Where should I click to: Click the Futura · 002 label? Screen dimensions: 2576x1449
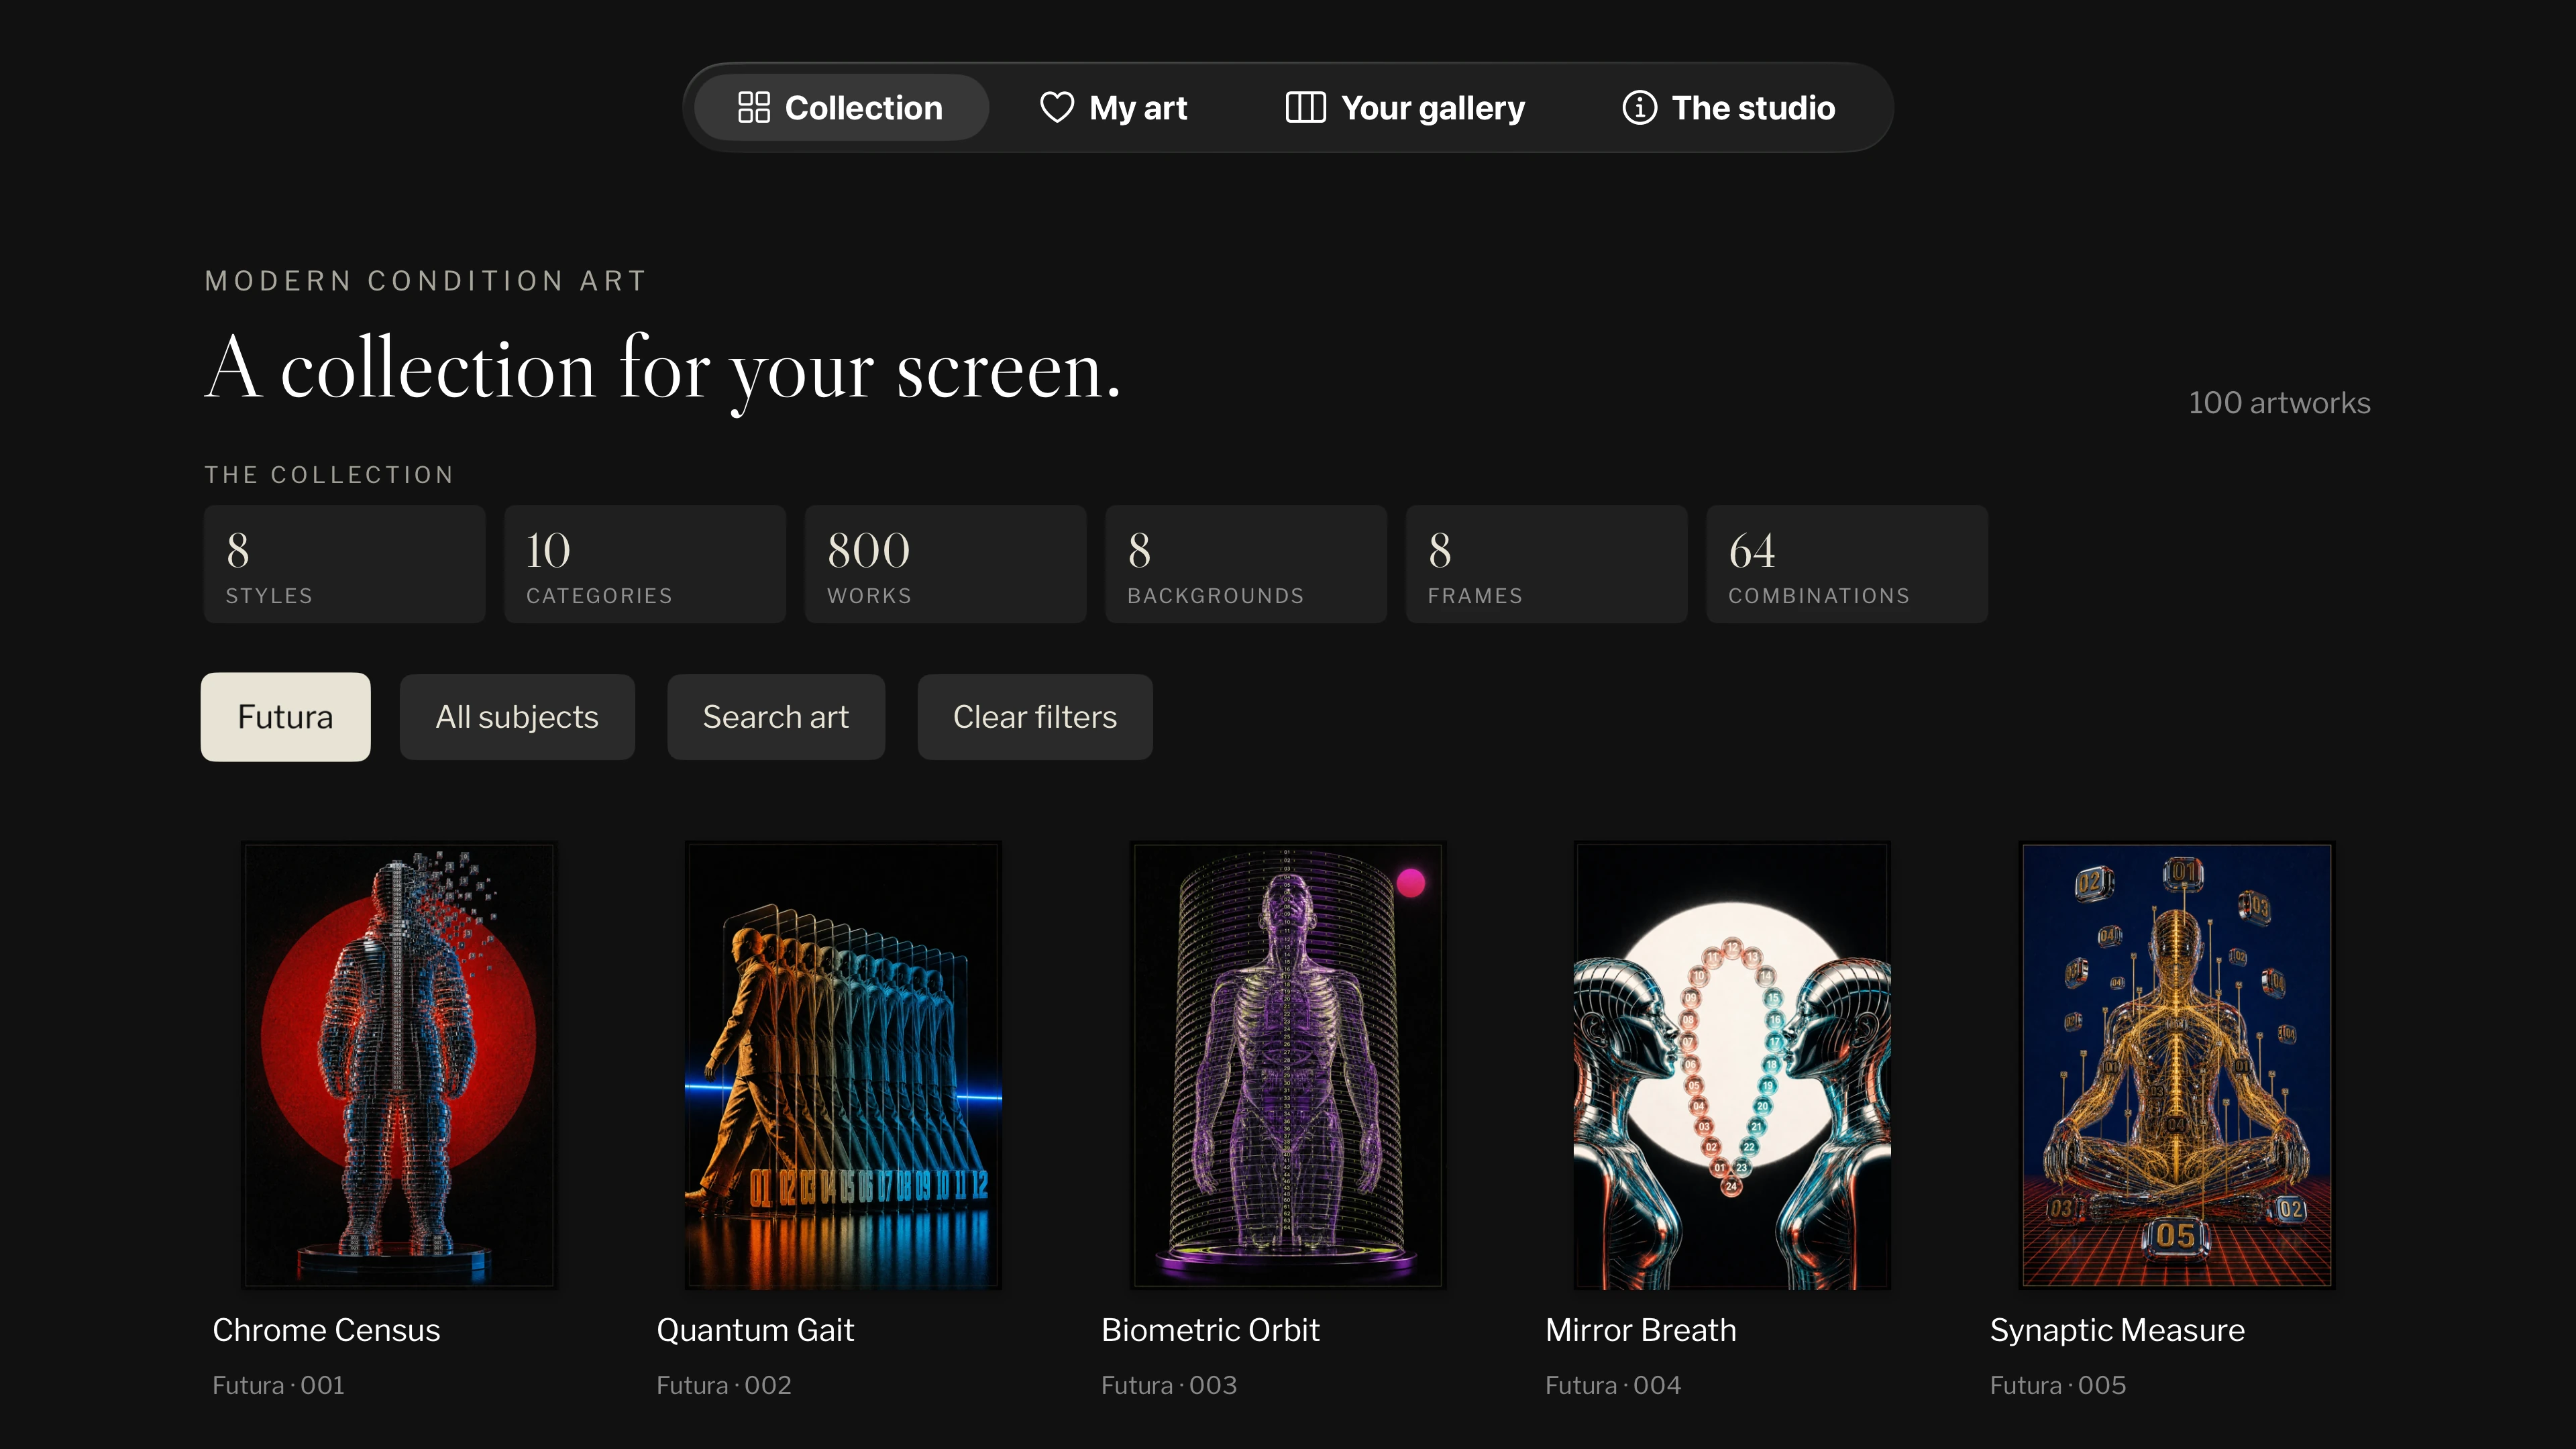coord(724,1385)
